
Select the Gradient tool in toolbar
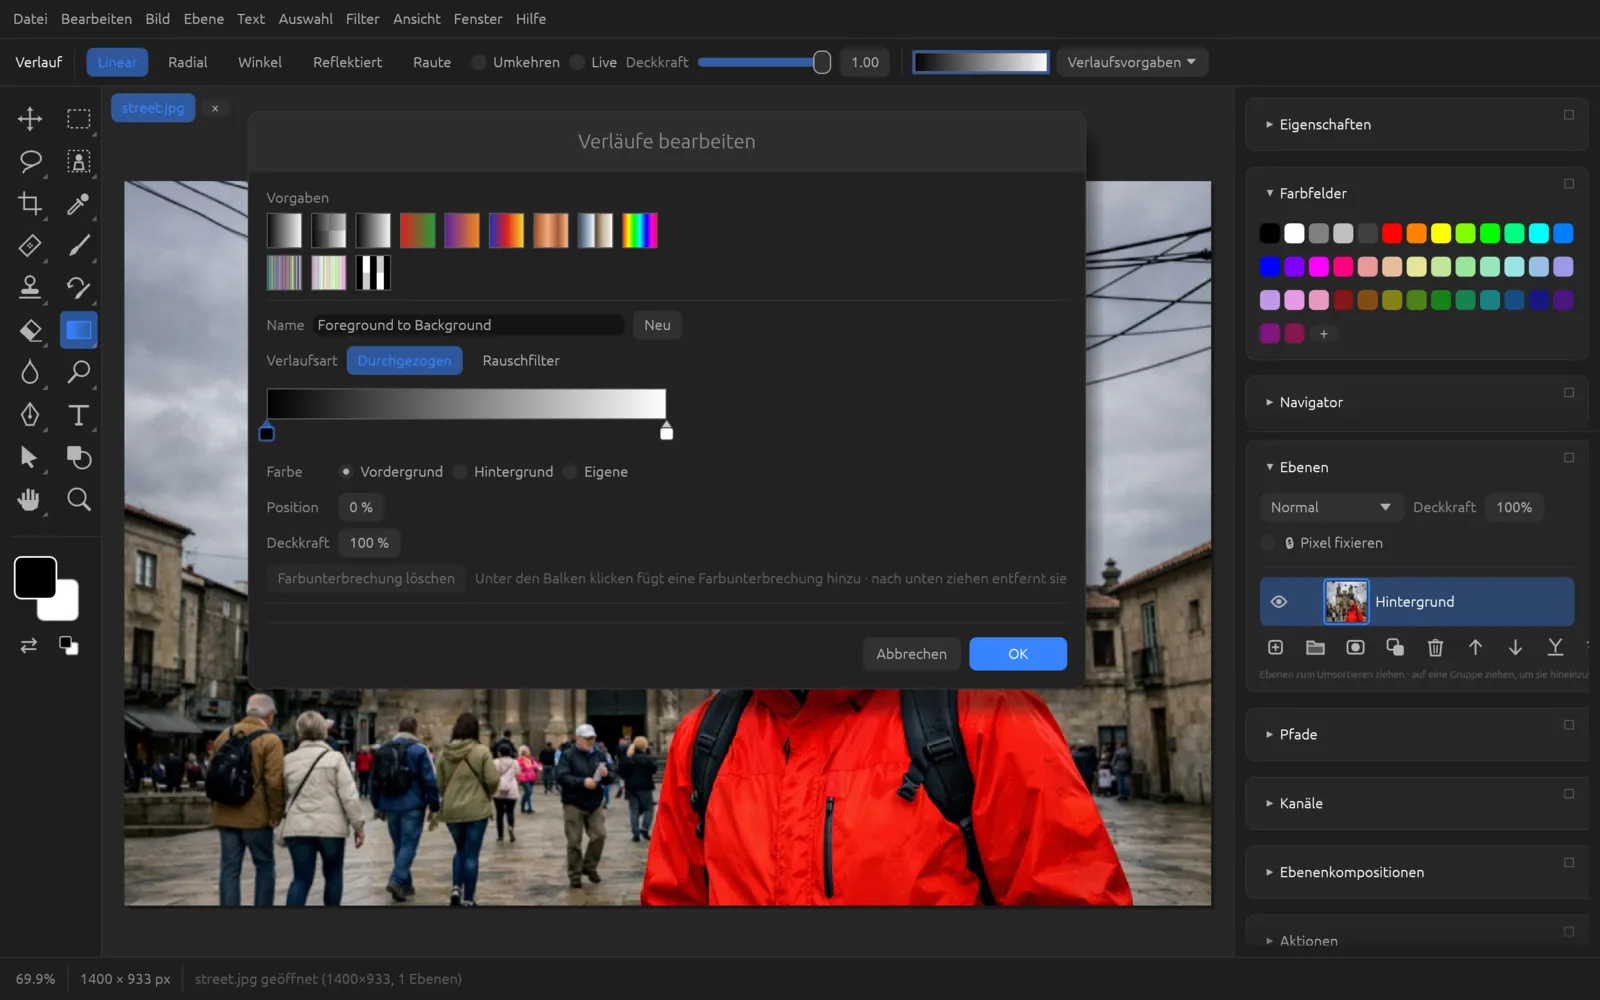(x=79, y=330)
